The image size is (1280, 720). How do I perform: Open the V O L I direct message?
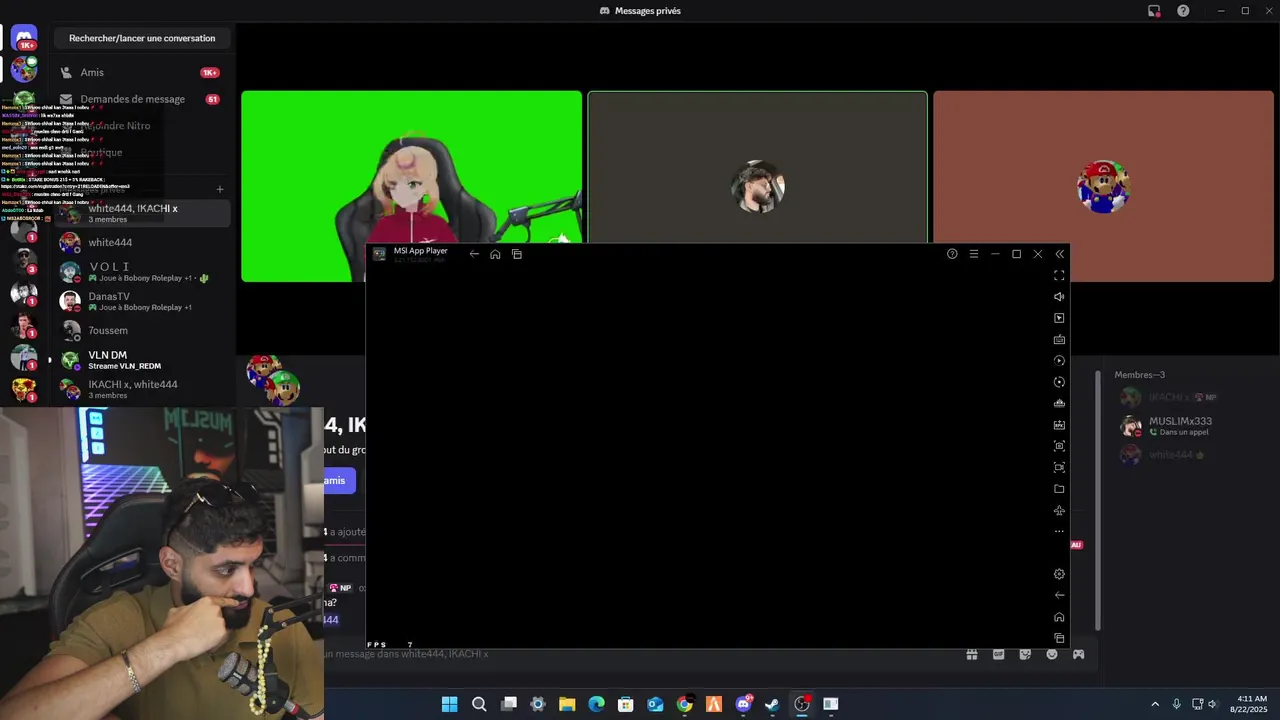[x=142, y=271]
